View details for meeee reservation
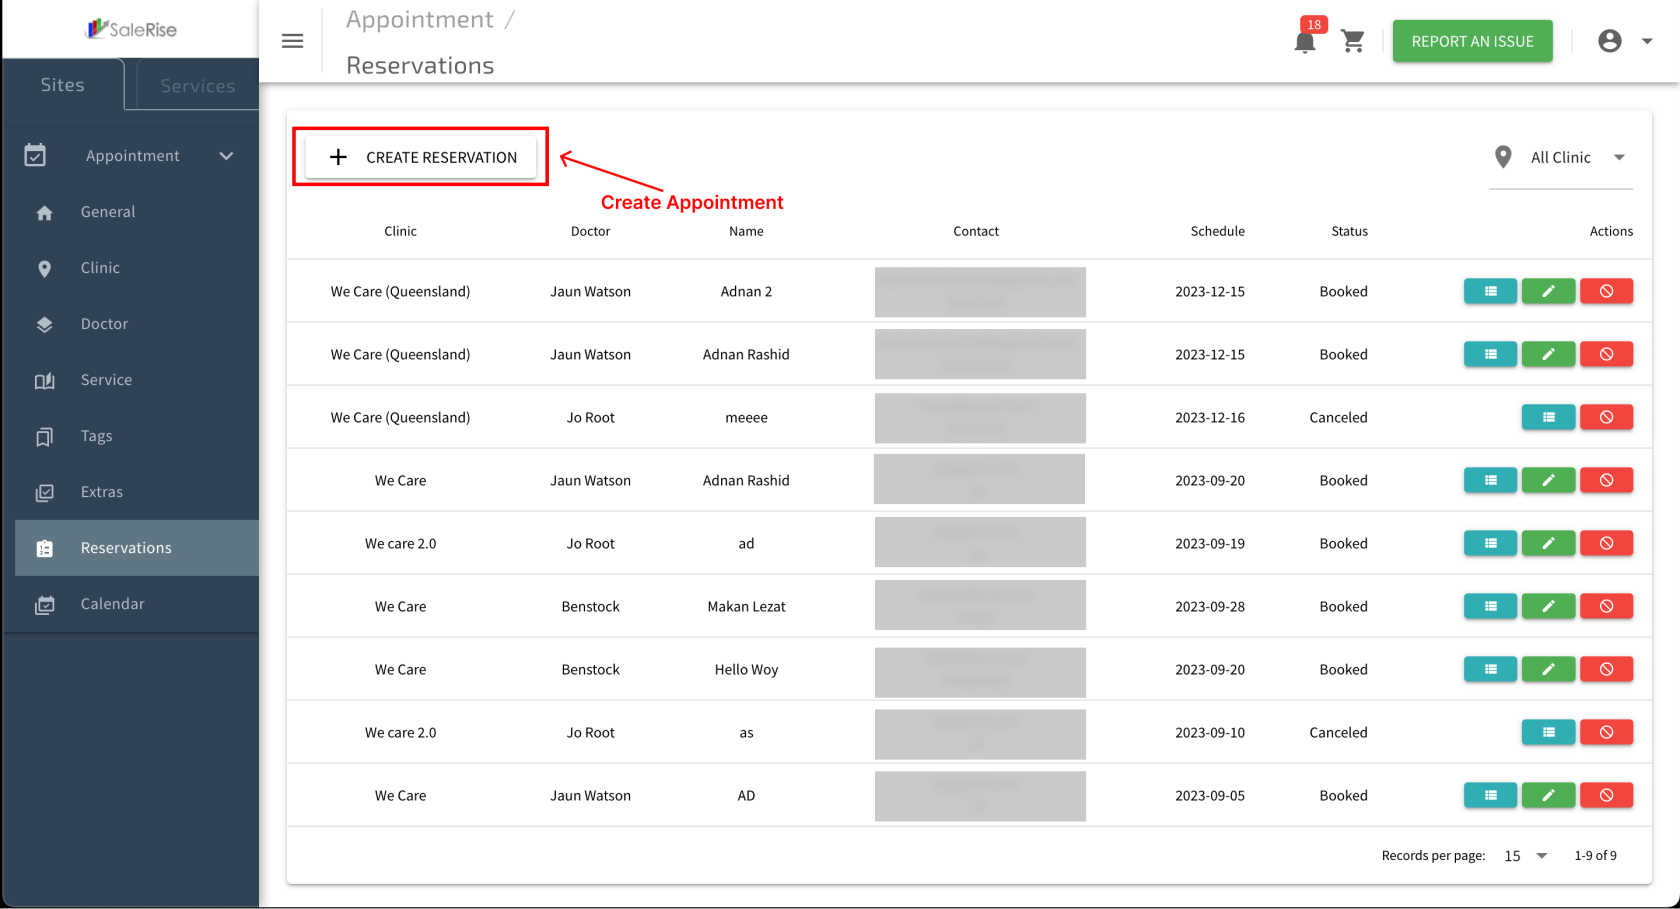The height and width of the screenshot is (909, 1680). [x=1548, y=417]
